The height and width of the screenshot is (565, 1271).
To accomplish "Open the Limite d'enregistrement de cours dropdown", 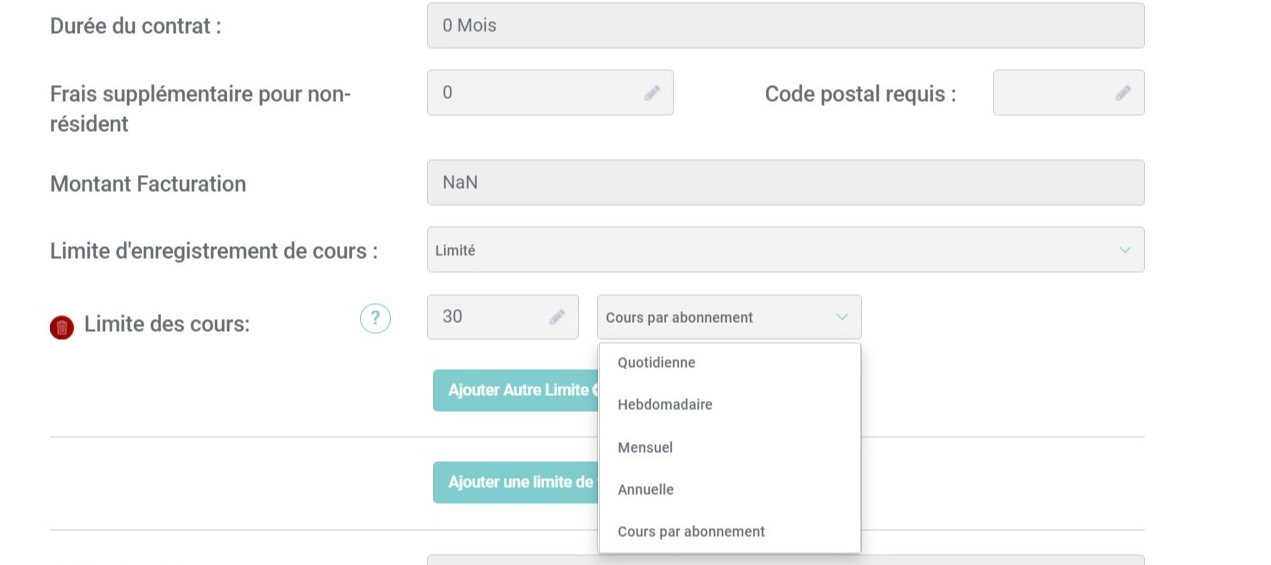I will (784, 250).
